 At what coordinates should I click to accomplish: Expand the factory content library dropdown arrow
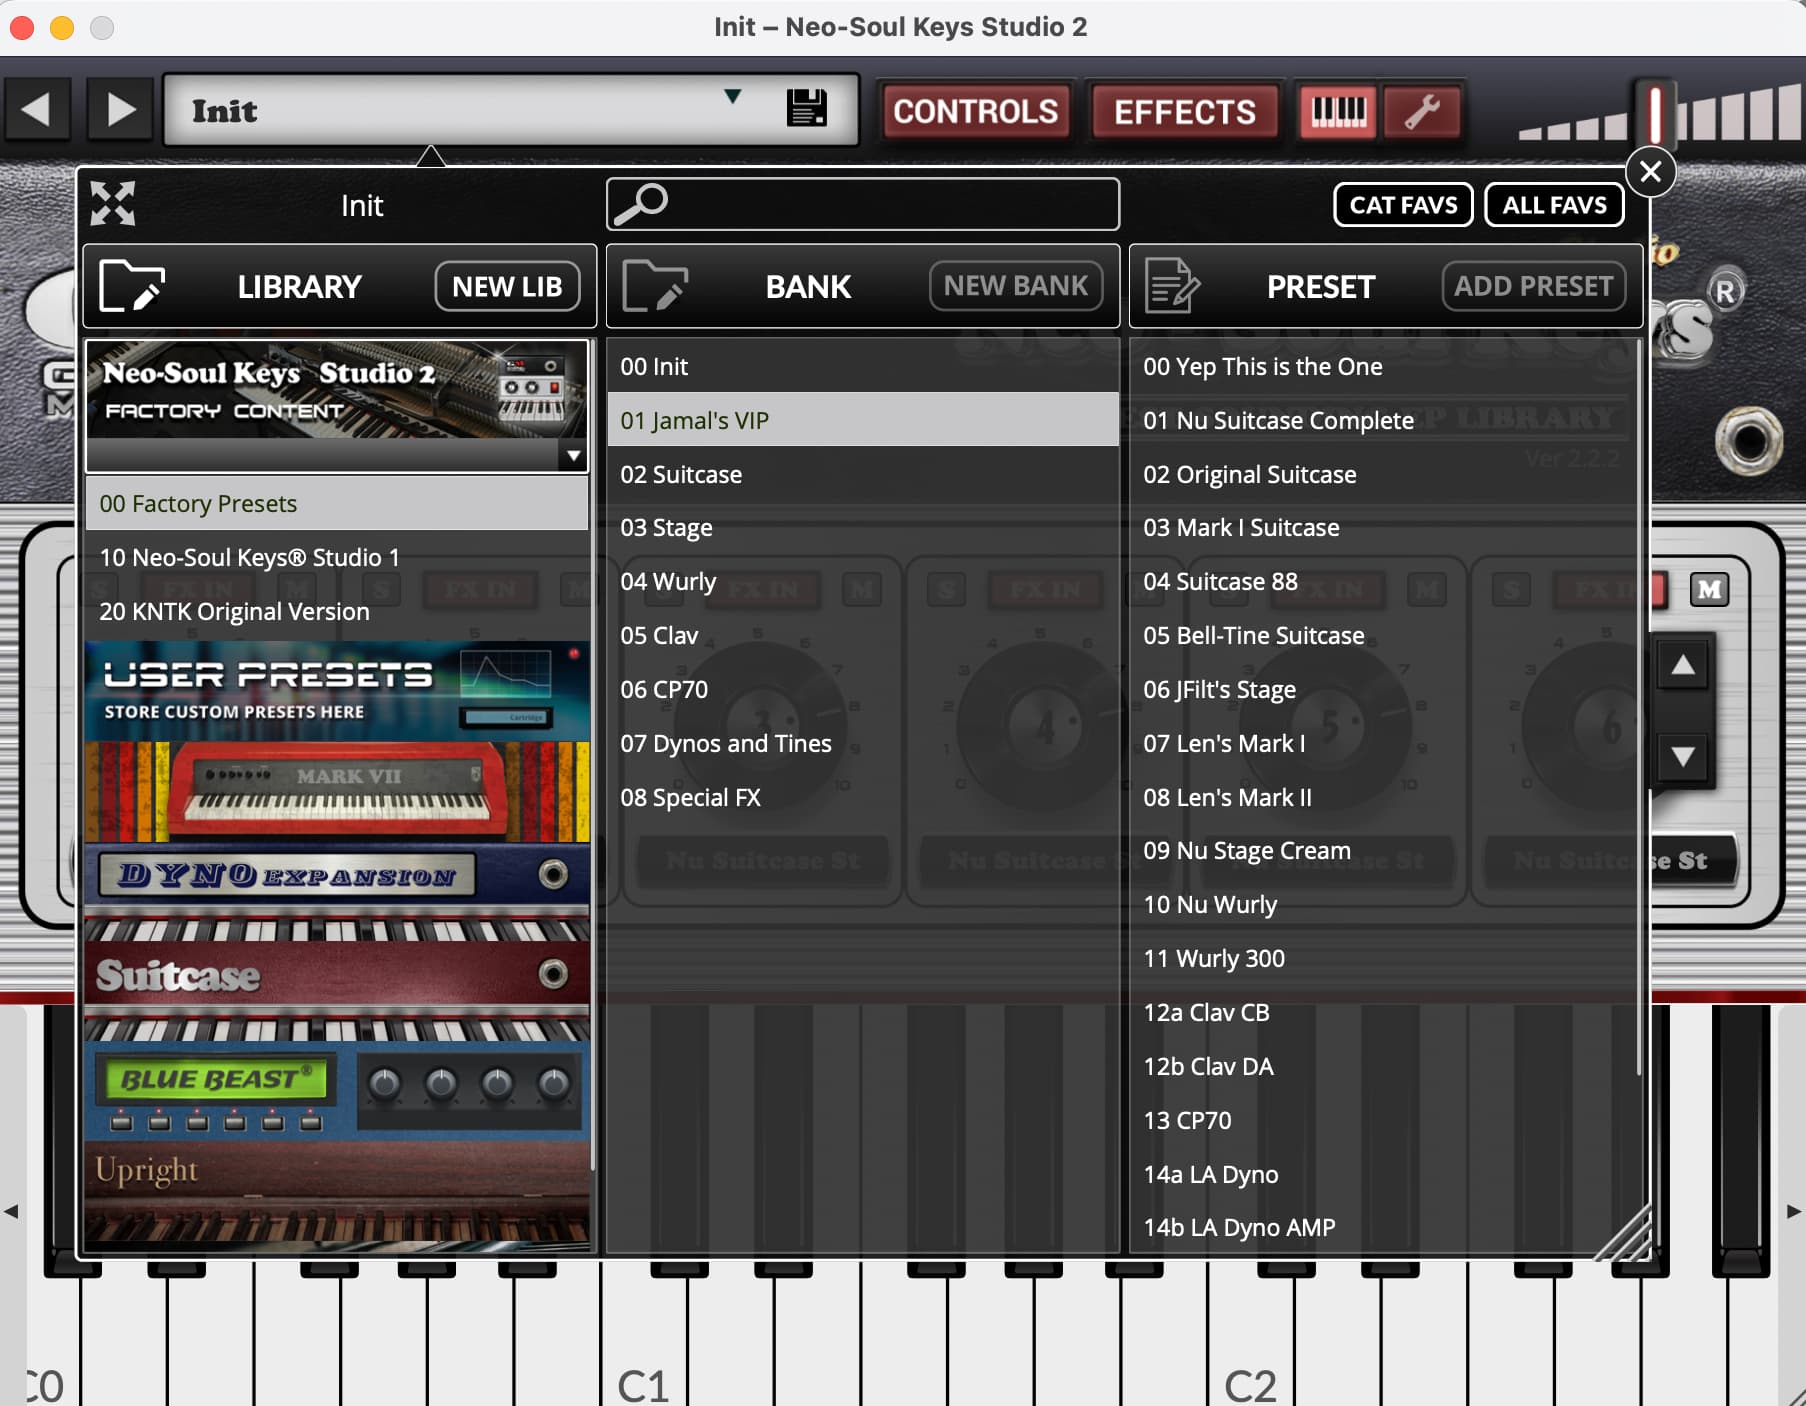[x=573, y=456]
